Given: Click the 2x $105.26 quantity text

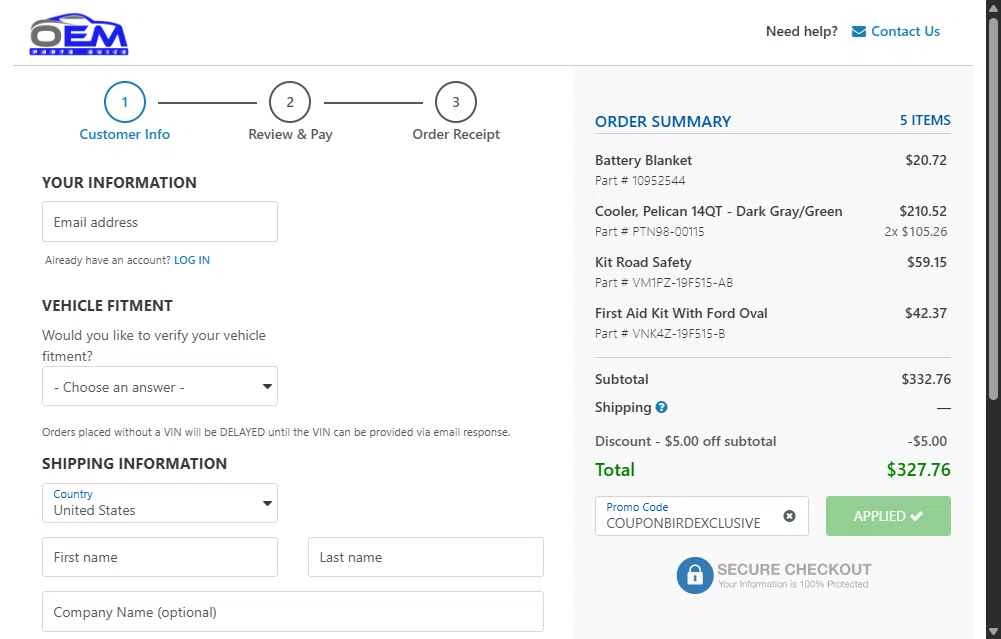Looking at the screenshot, I should (915, 232).
